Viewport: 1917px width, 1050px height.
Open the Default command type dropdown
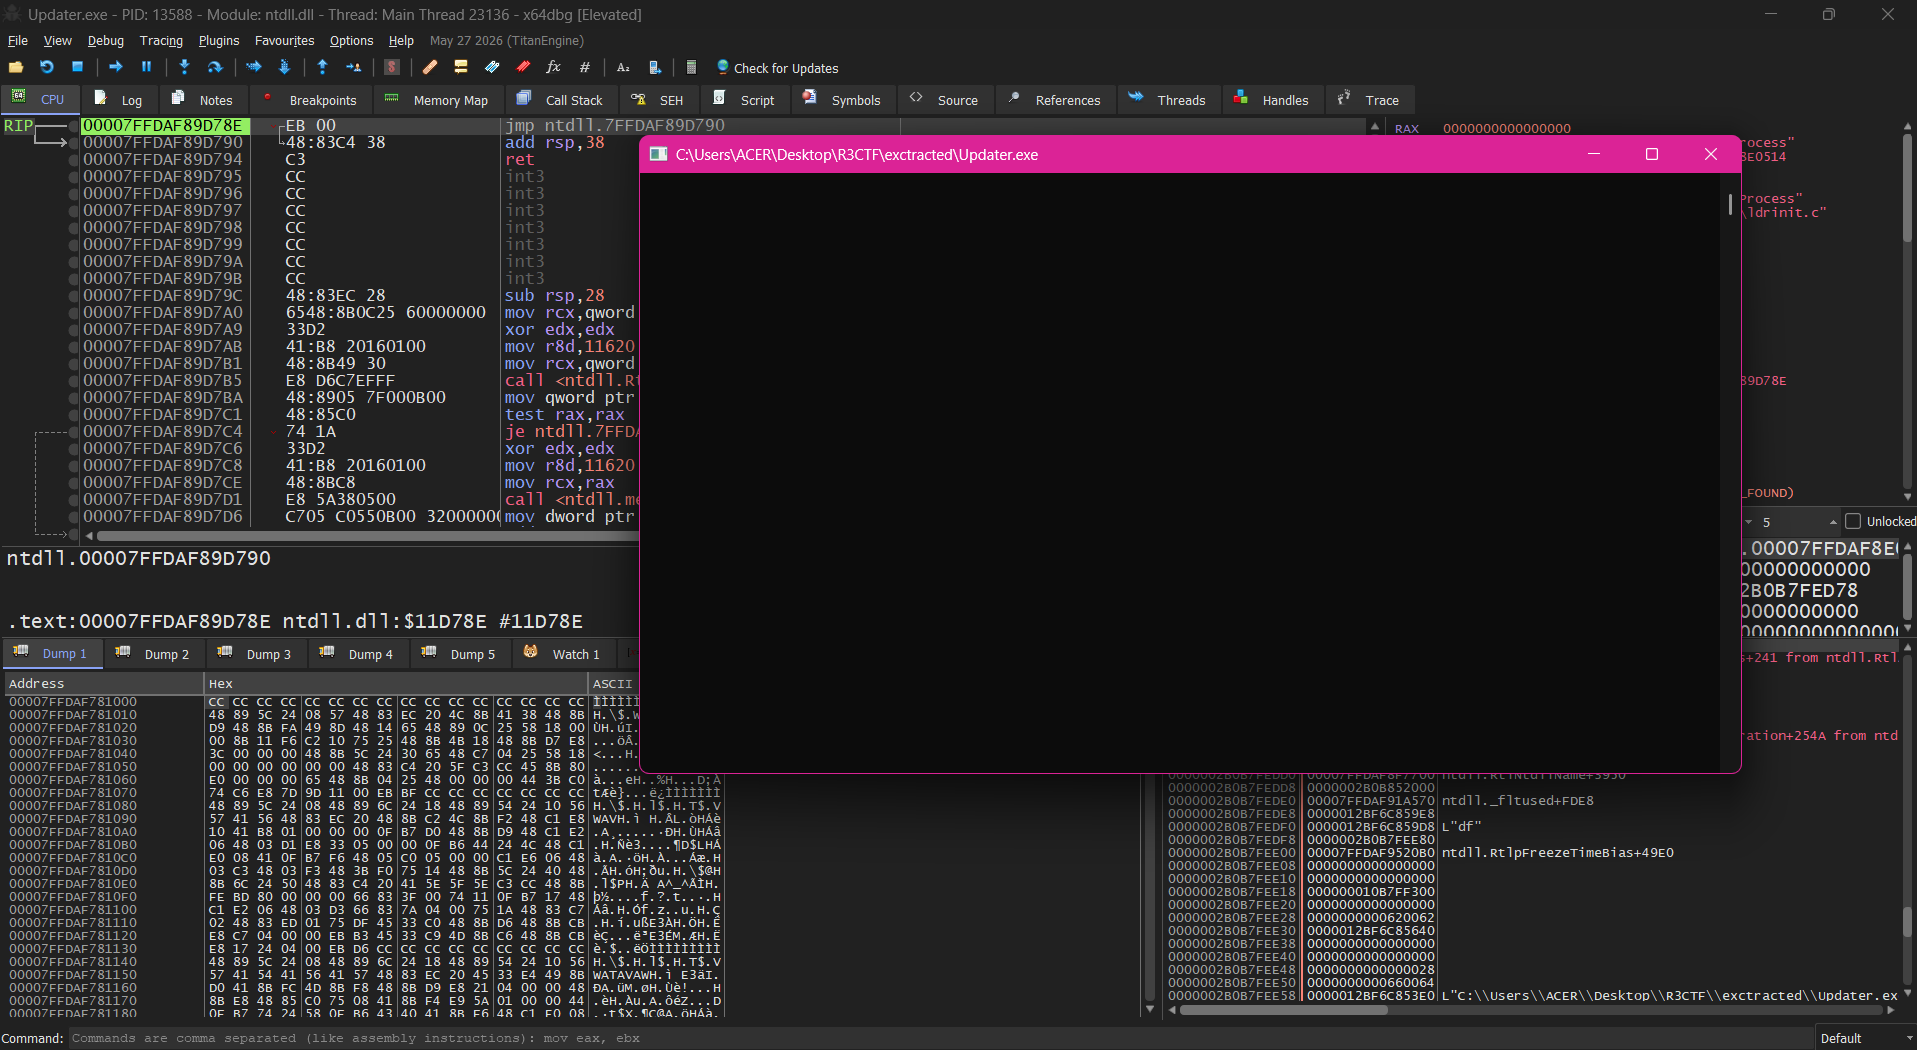1866,1038
